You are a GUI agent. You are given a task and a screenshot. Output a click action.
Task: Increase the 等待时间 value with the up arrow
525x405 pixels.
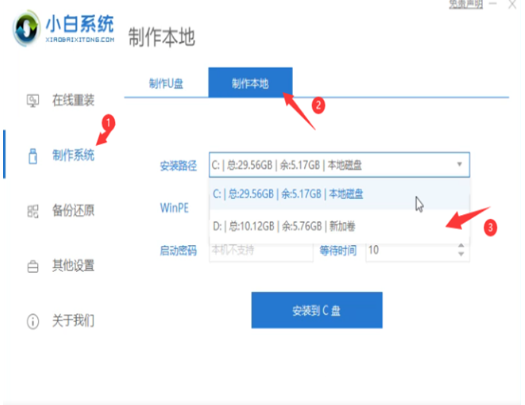pyautogui.click(x=461, y=246)
